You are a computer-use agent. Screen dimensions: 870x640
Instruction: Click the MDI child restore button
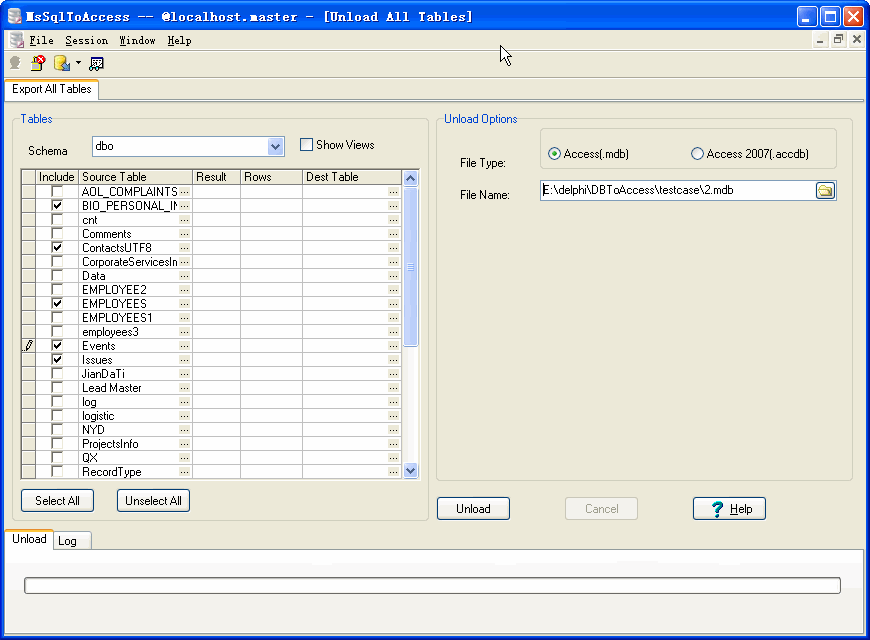[838, 39]
